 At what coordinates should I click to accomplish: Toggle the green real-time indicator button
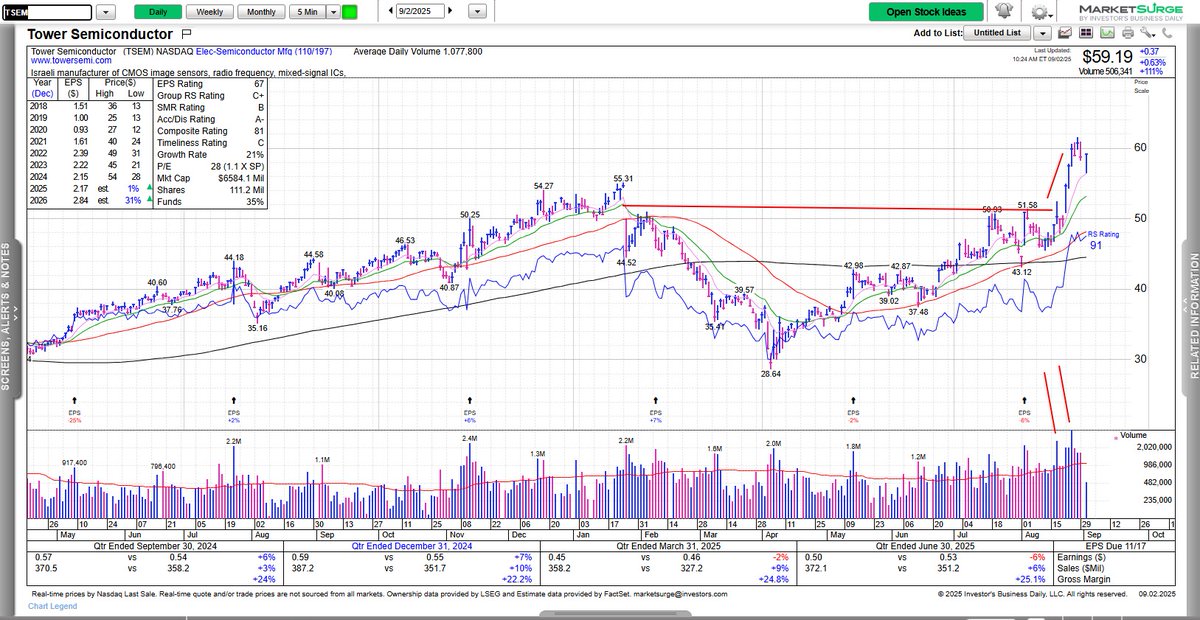pos(349,12)
